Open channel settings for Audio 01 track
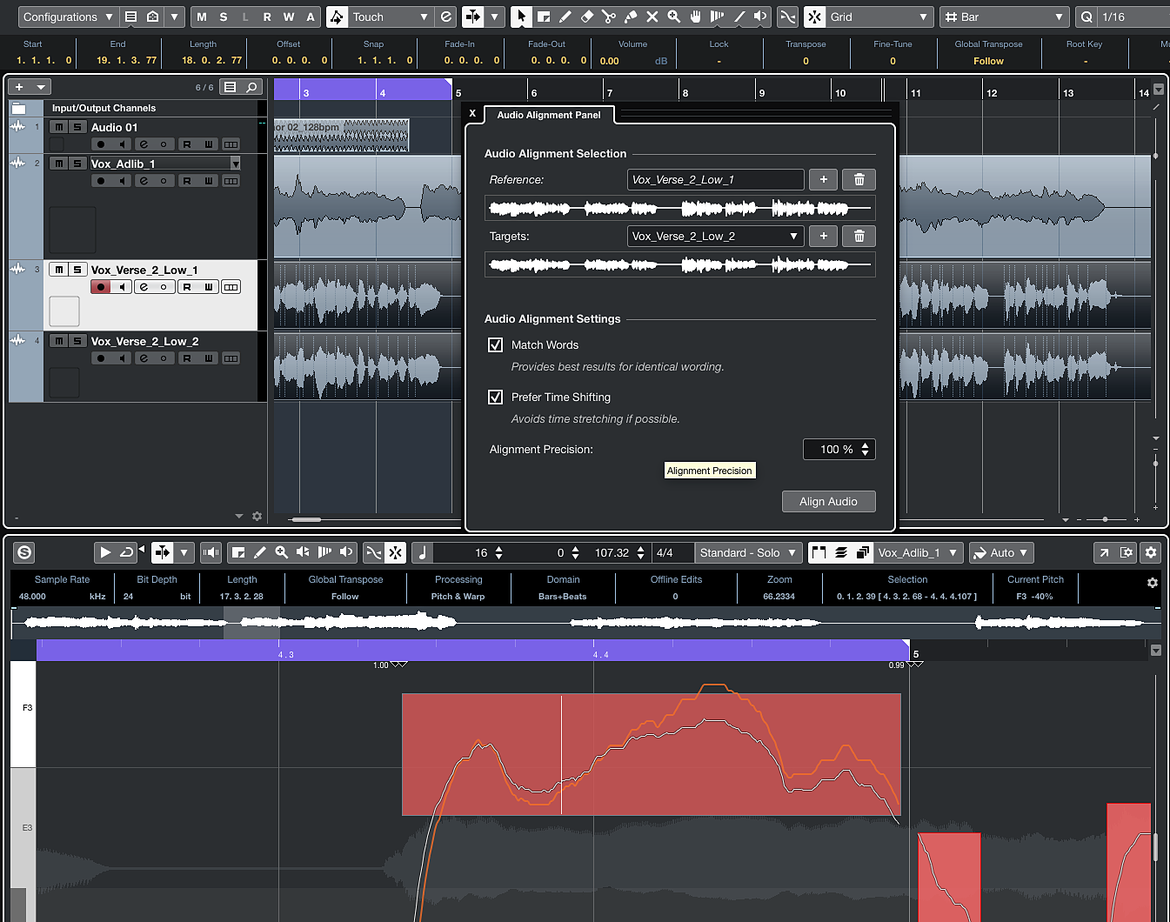Image resolution: width=1170 pixels, height=922 pixels. pos(143,145)
